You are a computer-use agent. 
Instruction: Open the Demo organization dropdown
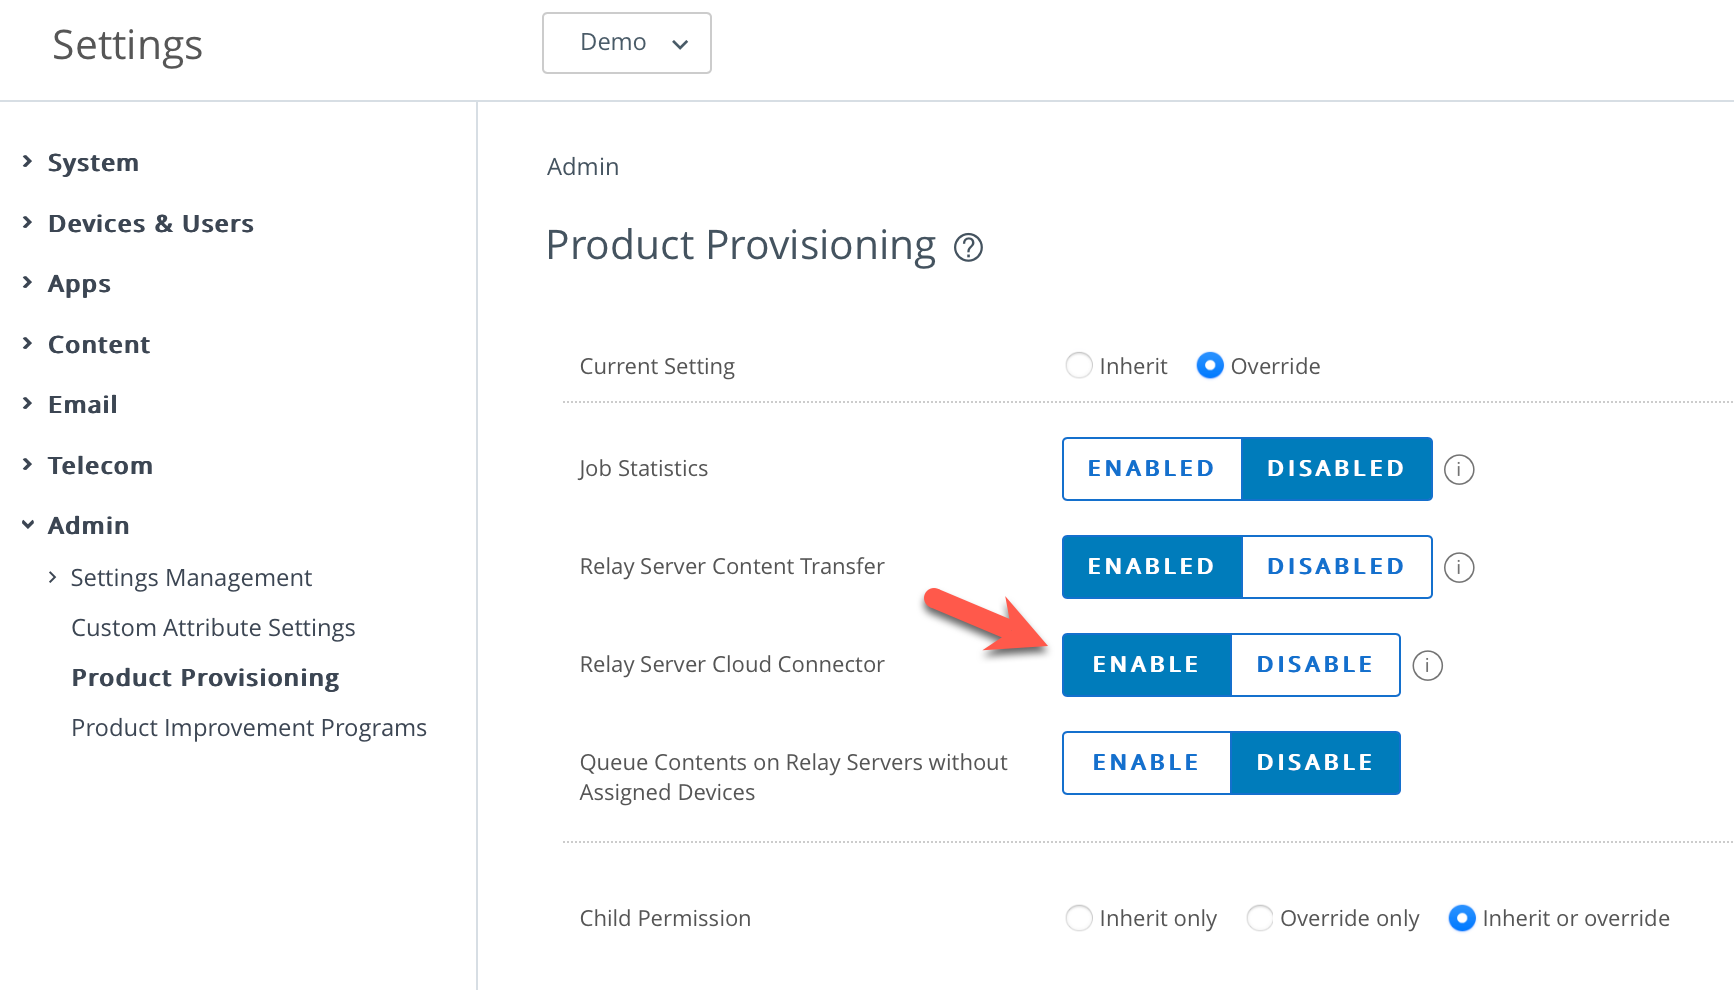point(627,43)
